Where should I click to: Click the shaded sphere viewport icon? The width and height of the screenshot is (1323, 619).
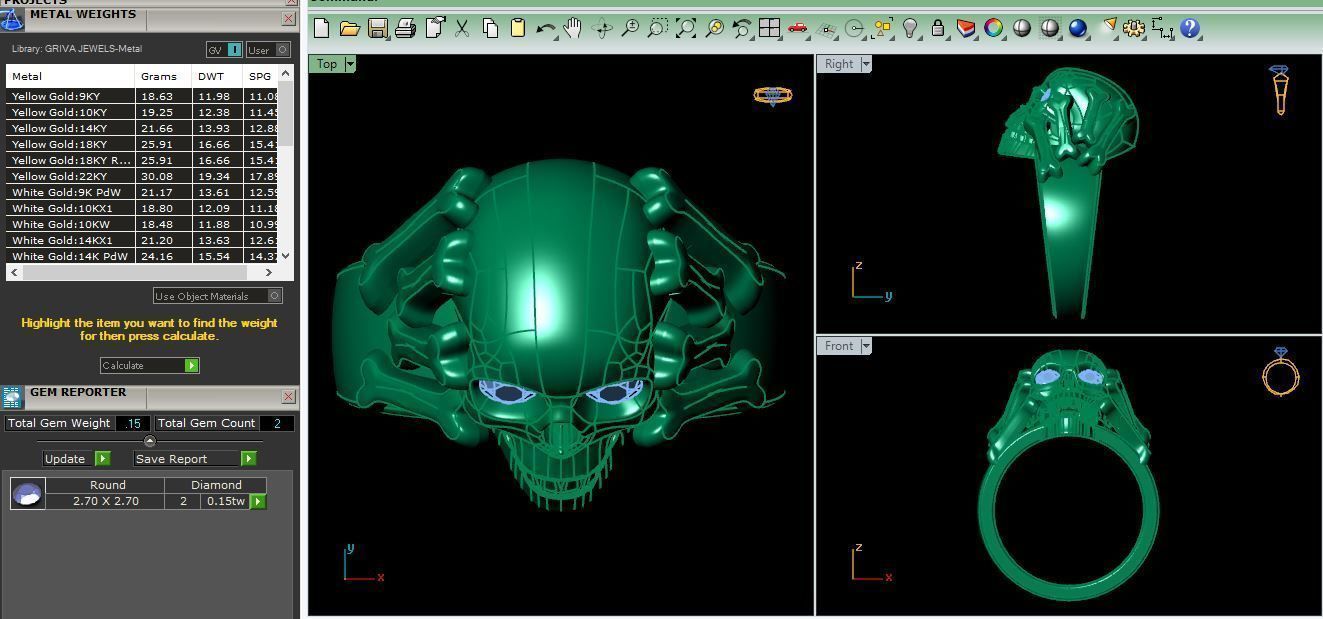coord(1021,29)
